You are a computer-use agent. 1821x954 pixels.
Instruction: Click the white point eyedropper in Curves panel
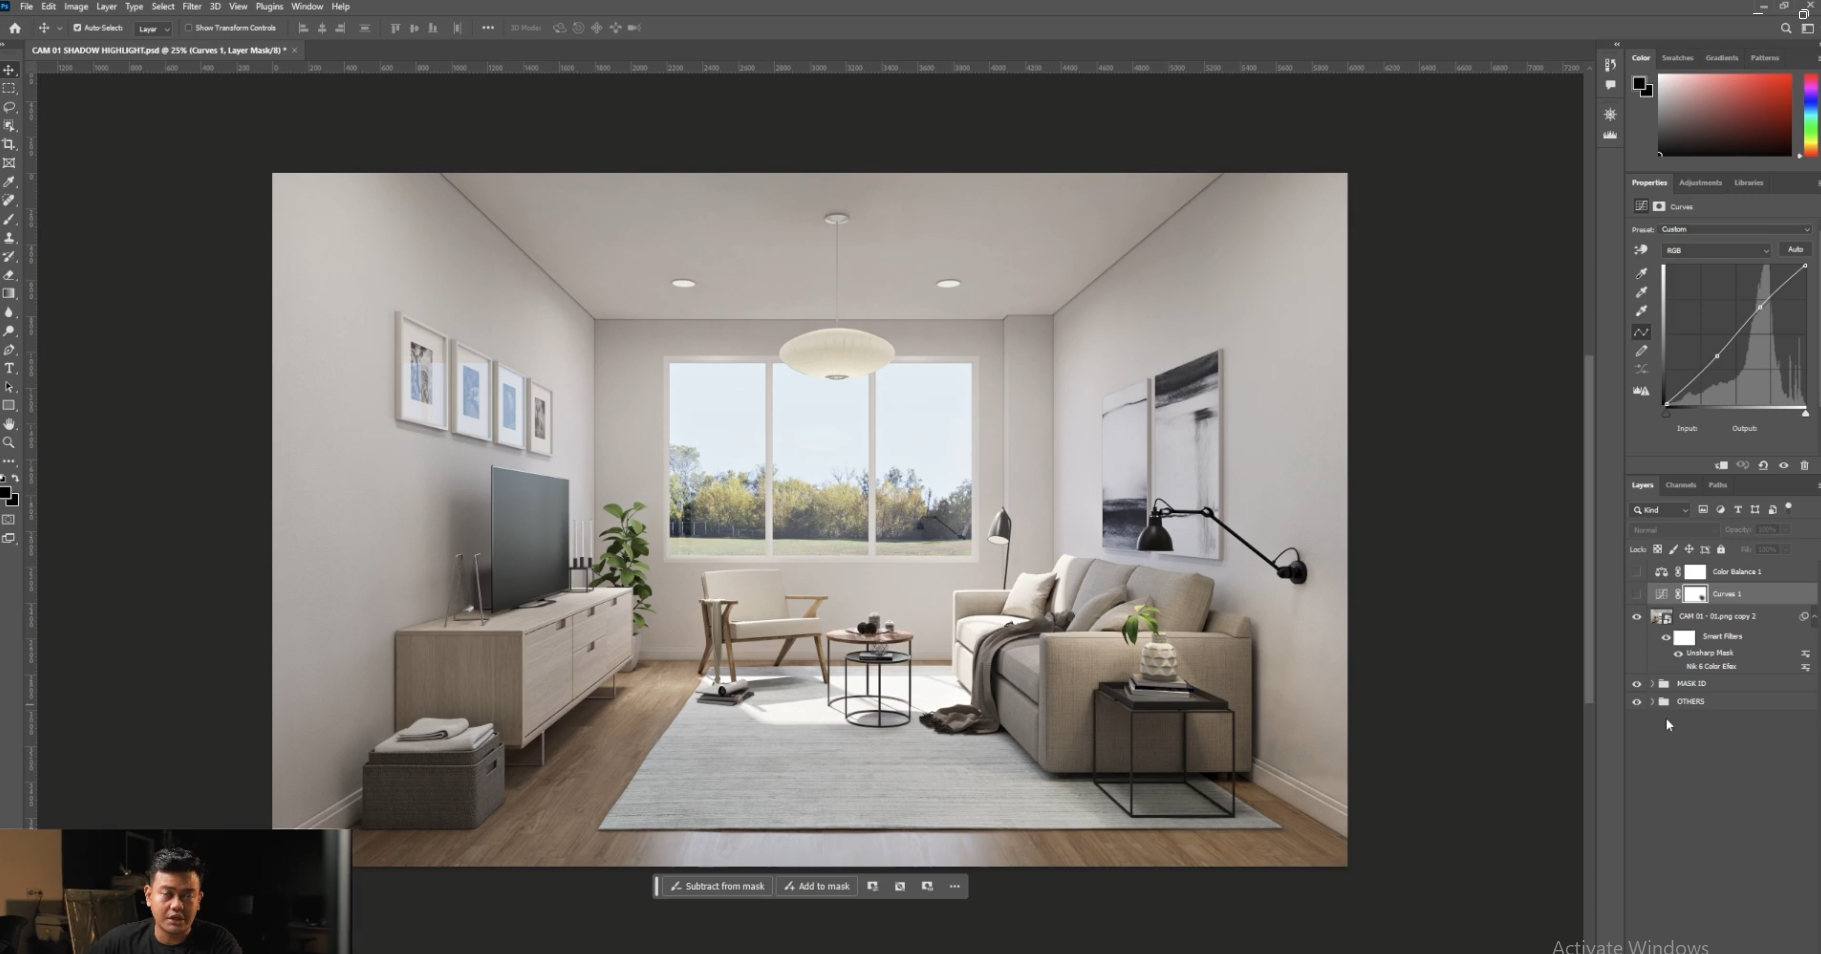point(1641,311)
